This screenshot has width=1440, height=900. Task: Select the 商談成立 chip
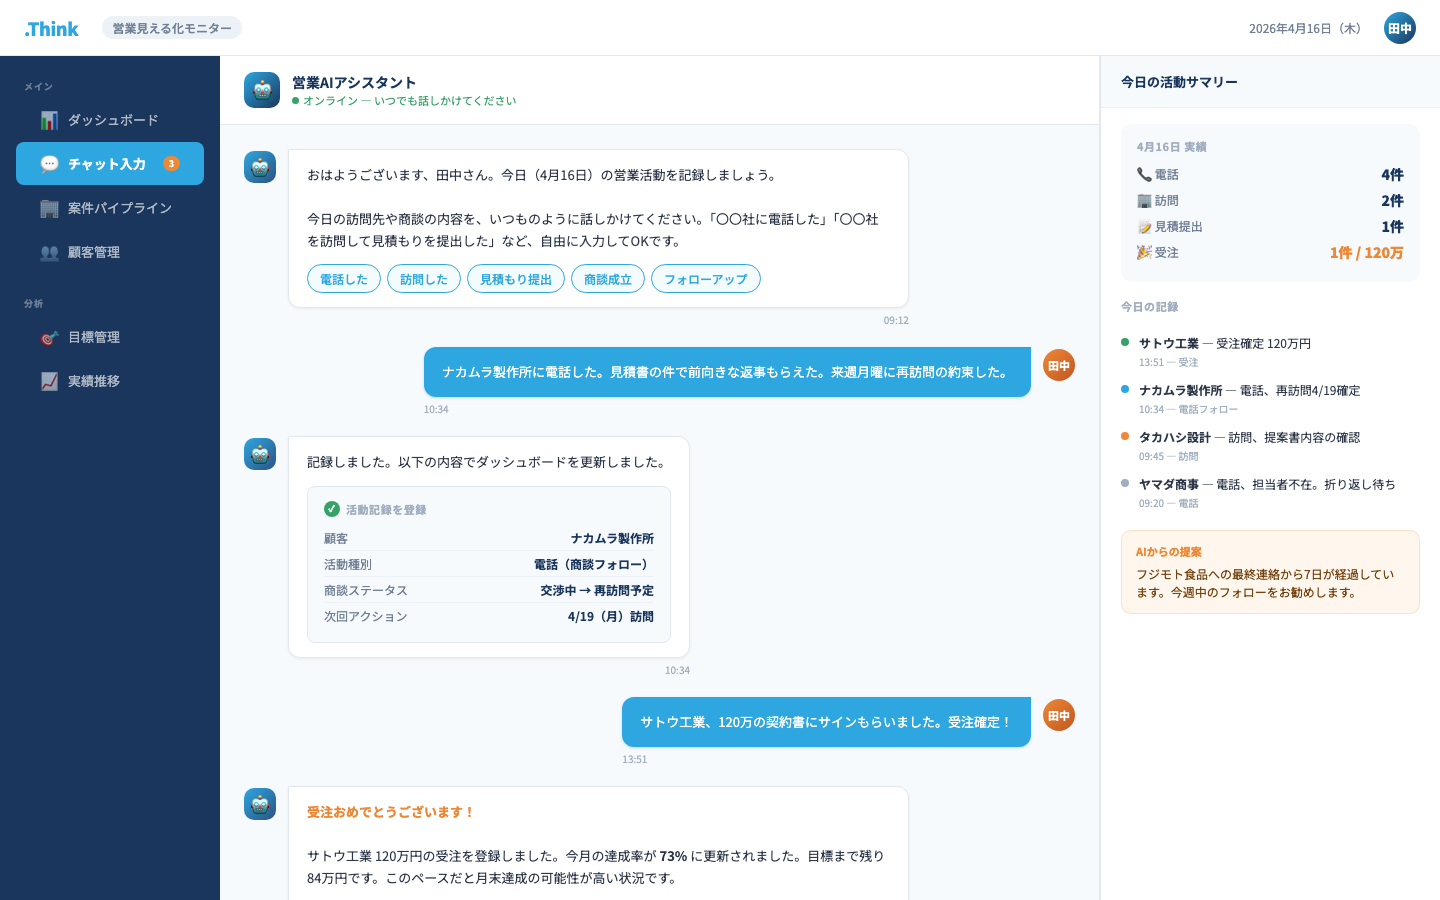[608, 279]
